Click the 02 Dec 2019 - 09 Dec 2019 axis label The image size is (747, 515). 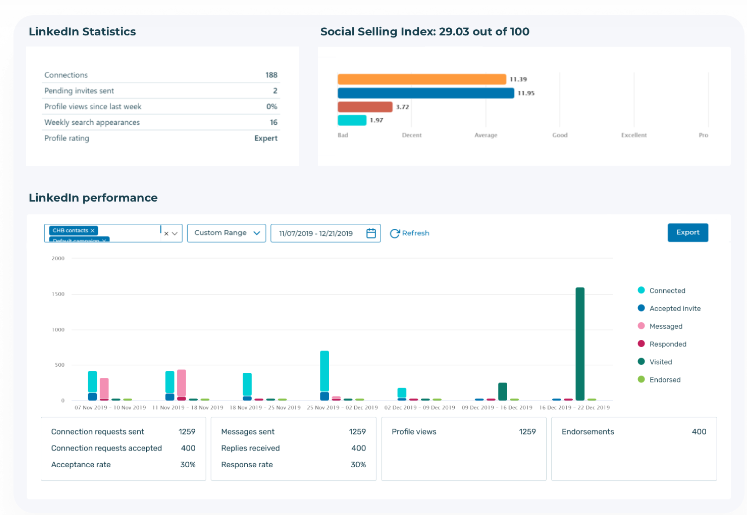419,408
